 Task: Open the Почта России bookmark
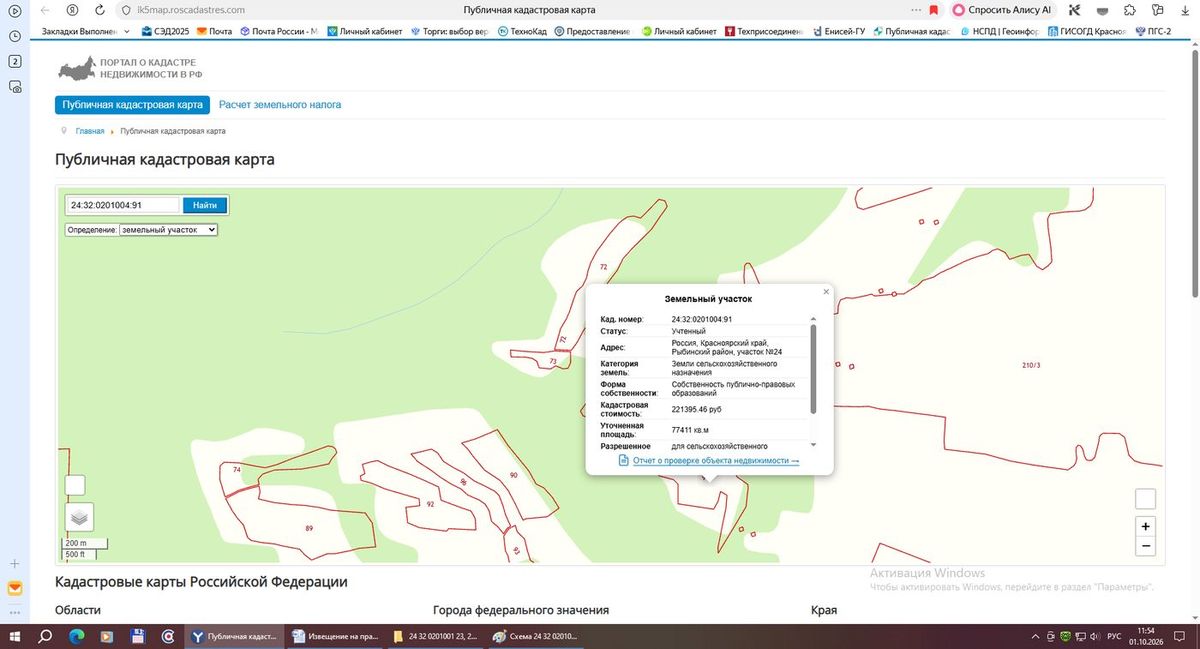click(x=278, y=31)
